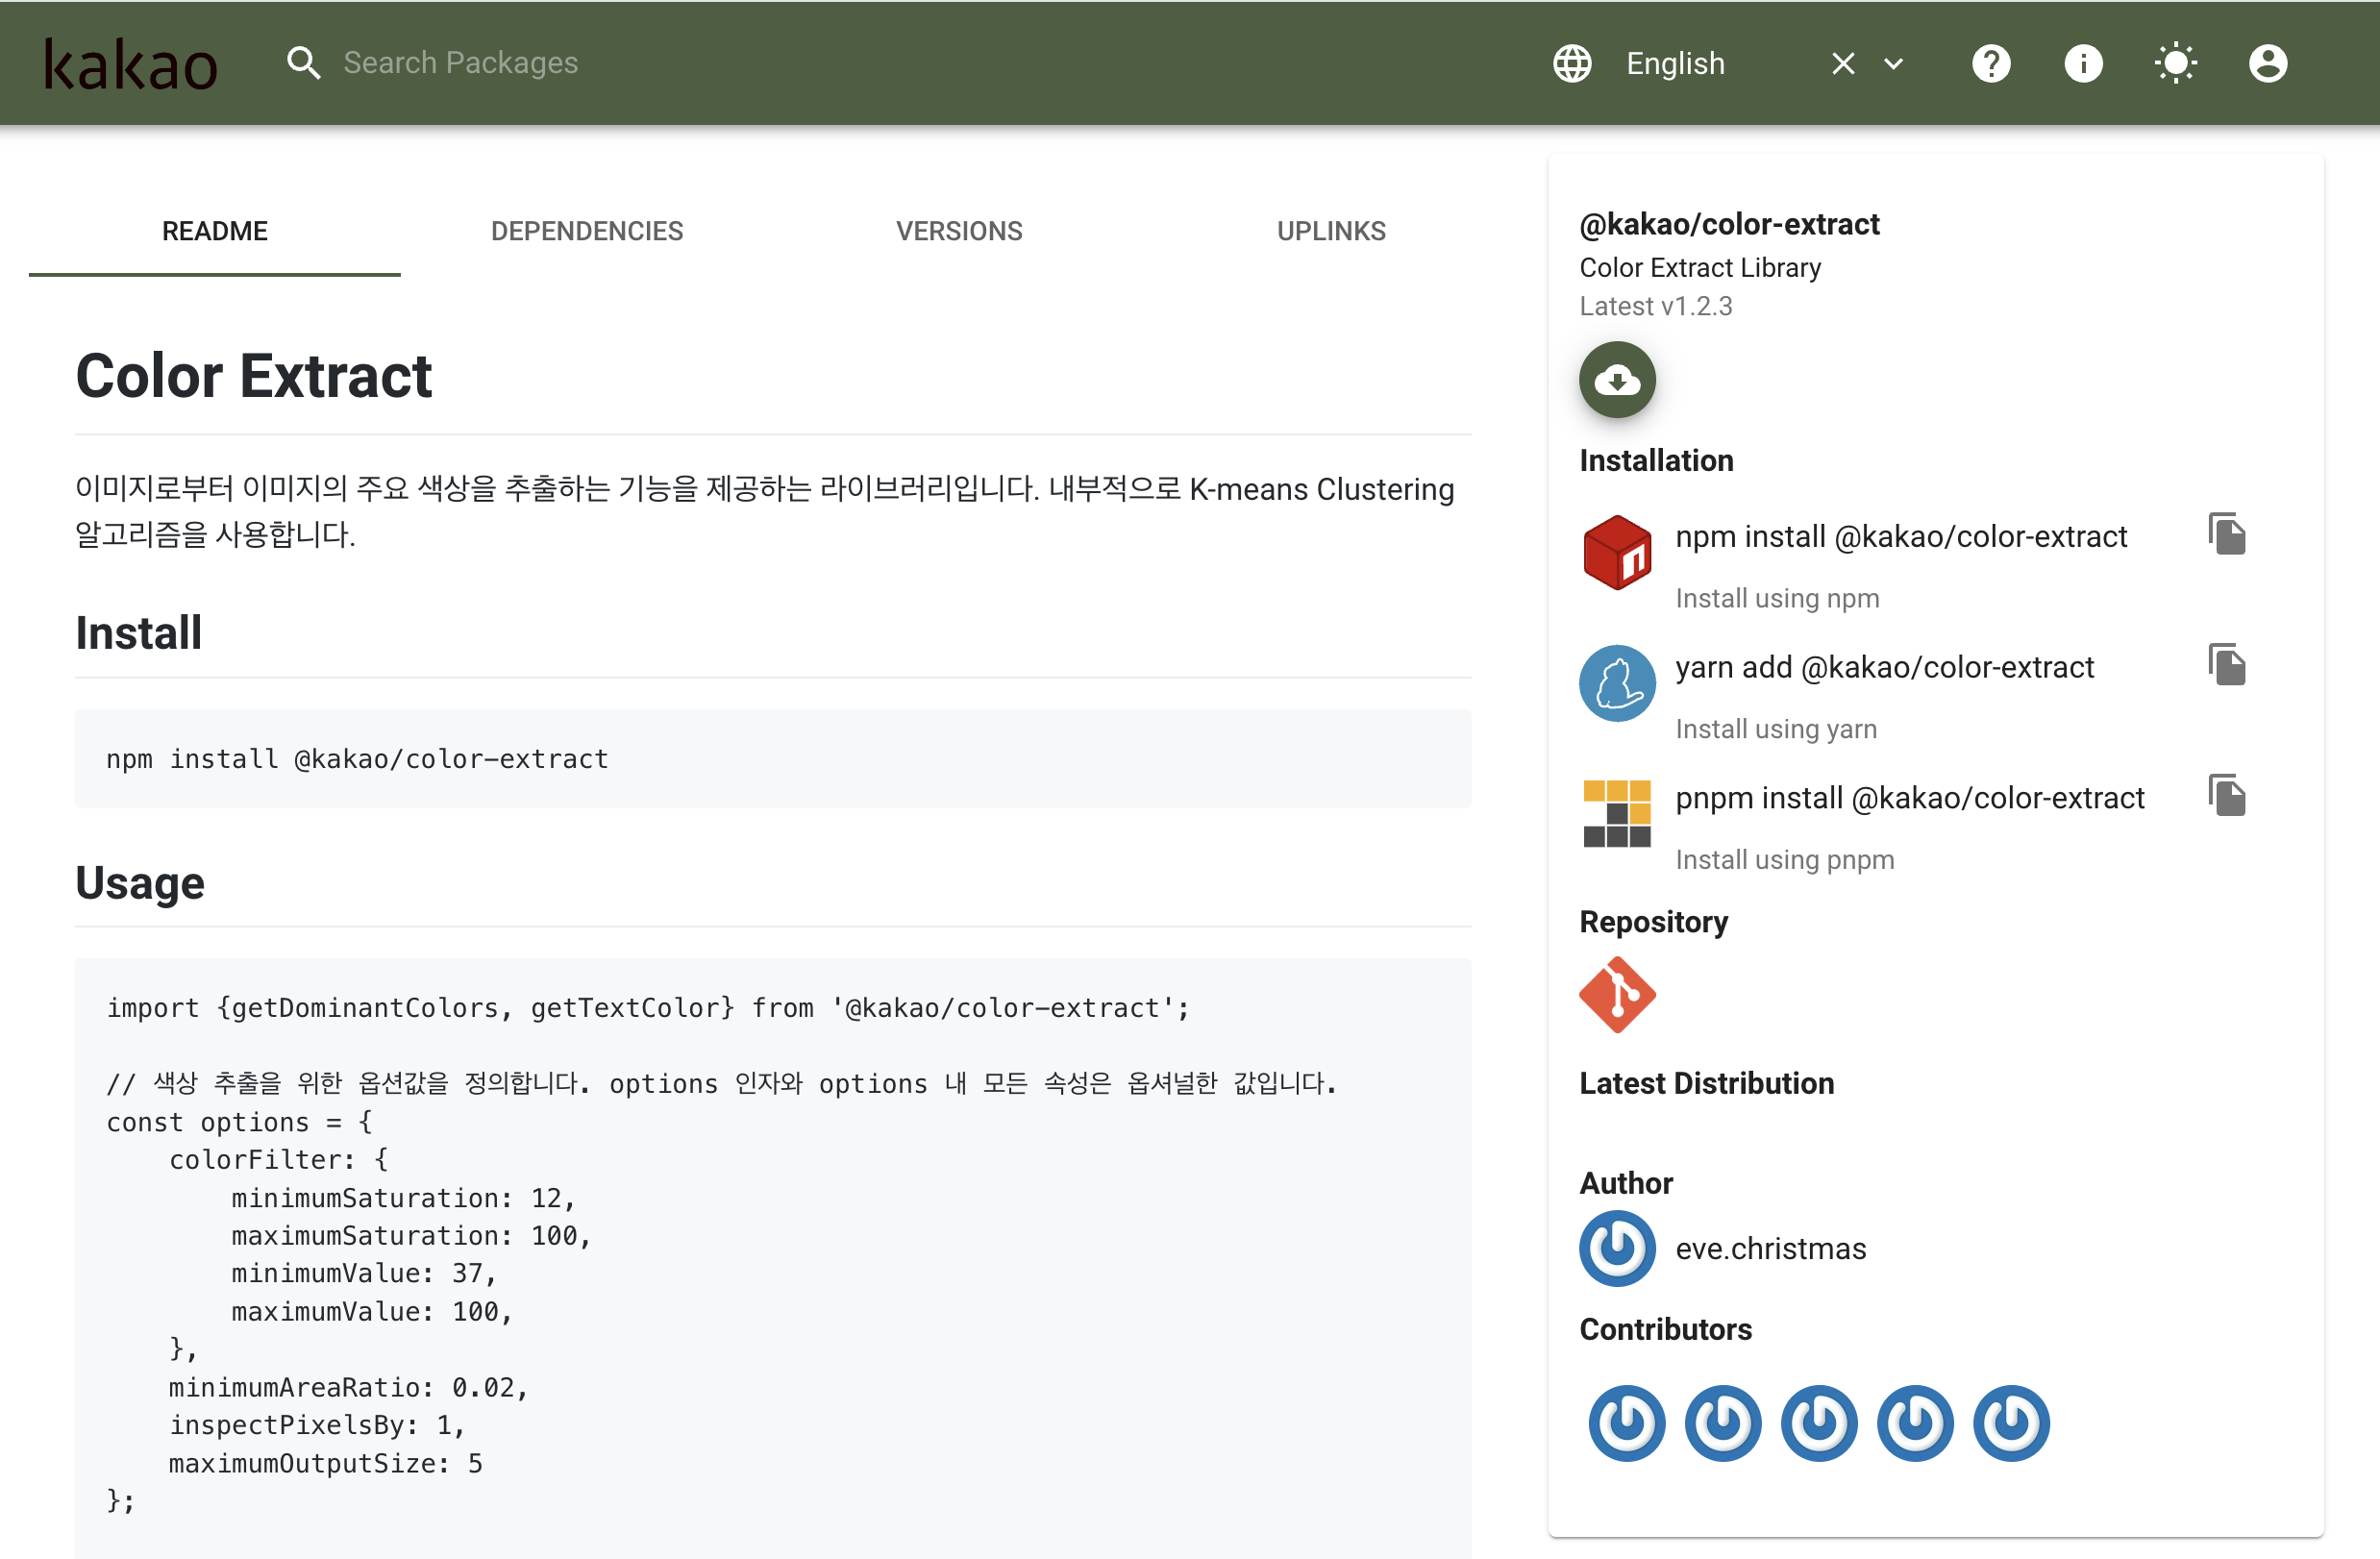Open the help question mark icon
Image resolution: width=2380 pixels, height=1559 pixels.
coord(1991,63)
